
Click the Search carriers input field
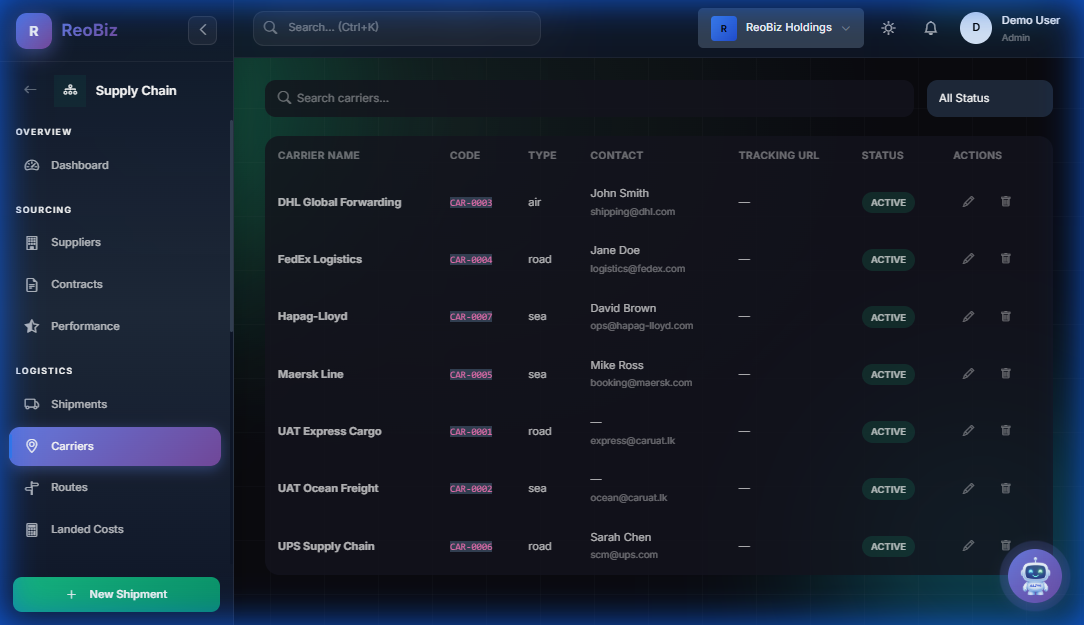click(589, 98)
